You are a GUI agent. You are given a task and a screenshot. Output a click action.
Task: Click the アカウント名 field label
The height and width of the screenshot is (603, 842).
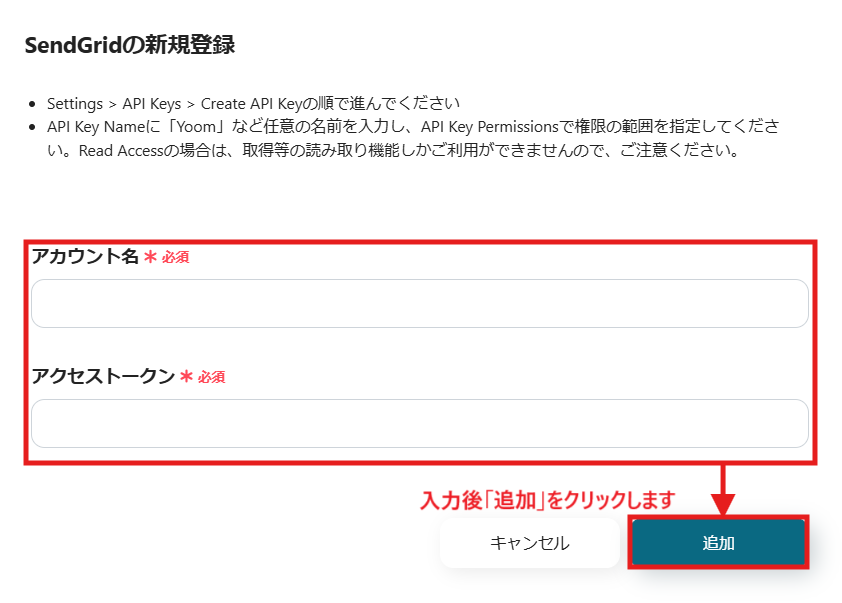(x=85, y=257)
